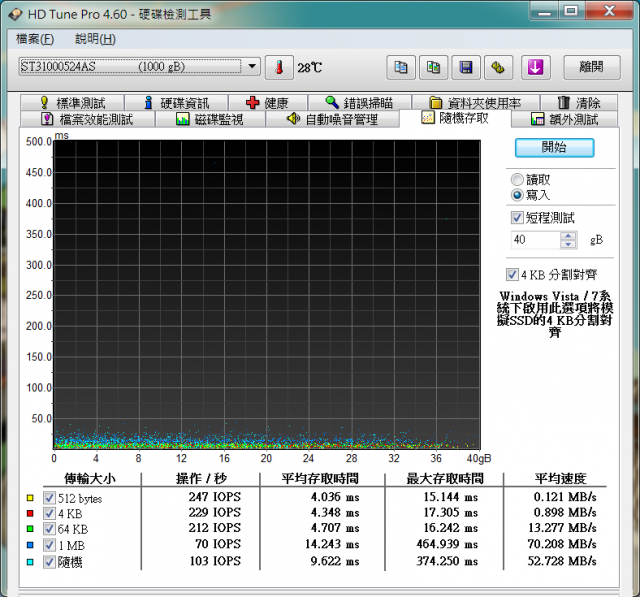Click the 平均存取時間 column header
Image resolution: width=640 pixels, height=597 pixels.
(320, 479)
